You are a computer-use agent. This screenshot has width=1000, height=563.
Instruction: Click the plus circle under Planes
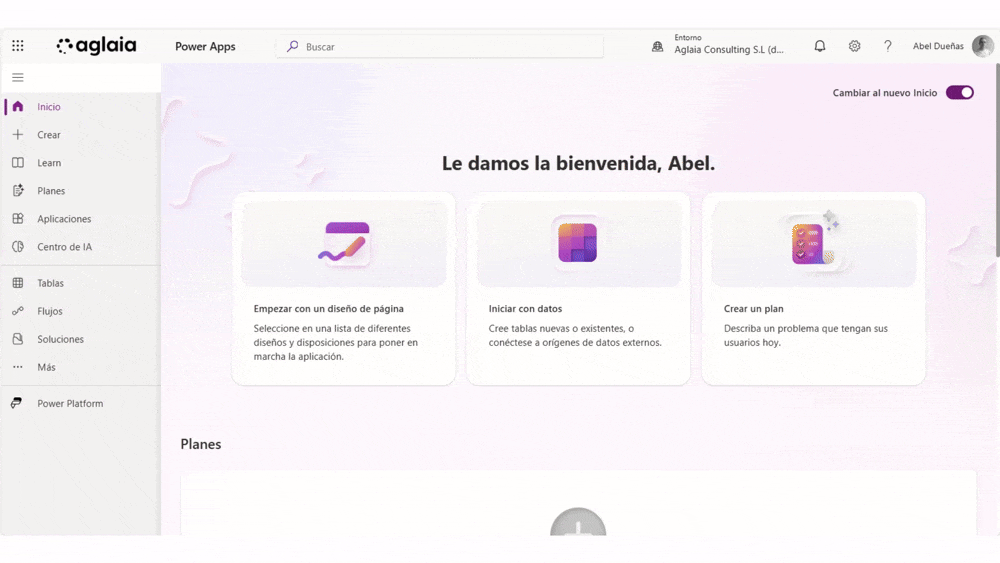click(x=578, y=523)
